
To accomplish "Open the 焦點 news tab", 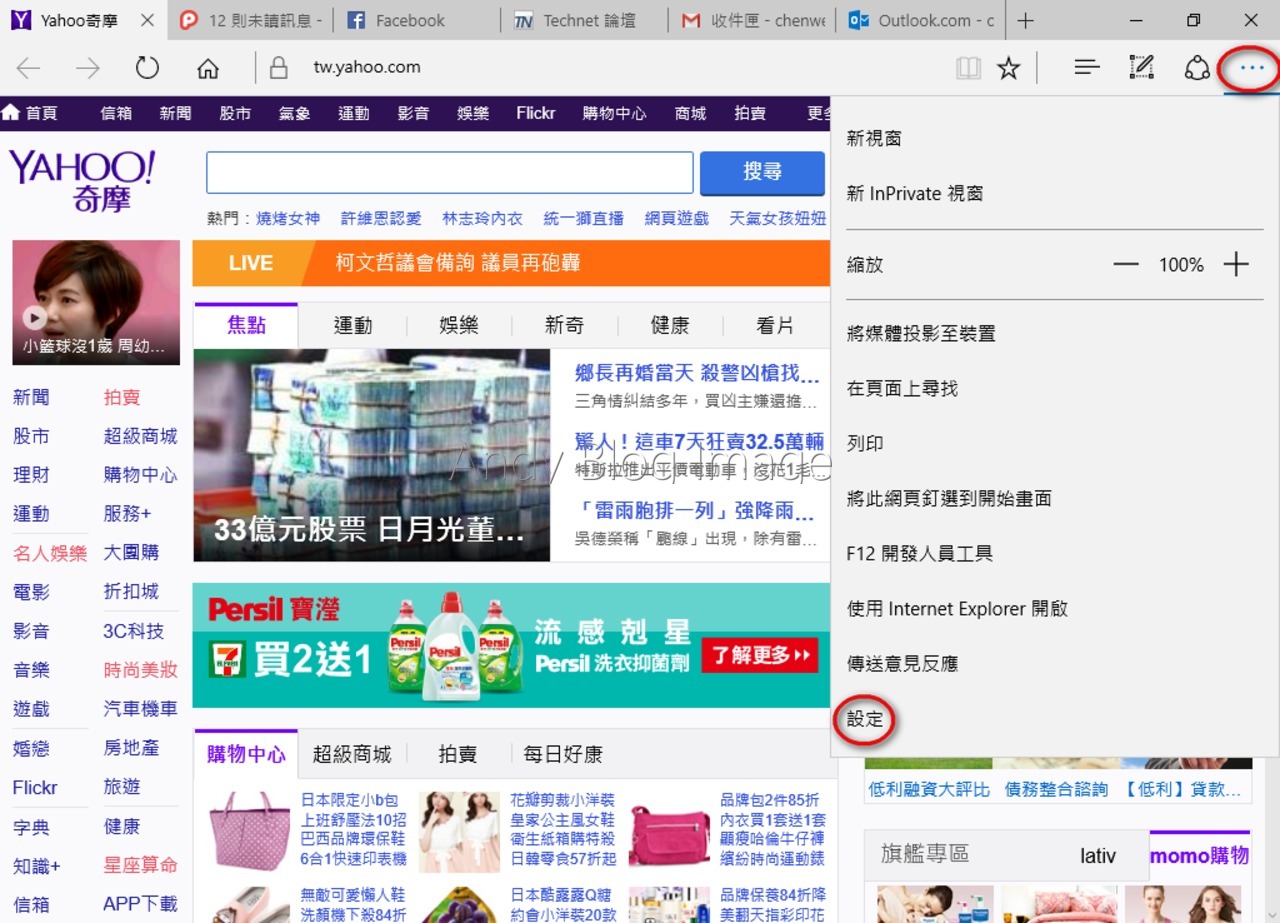I will pos(246,325).
